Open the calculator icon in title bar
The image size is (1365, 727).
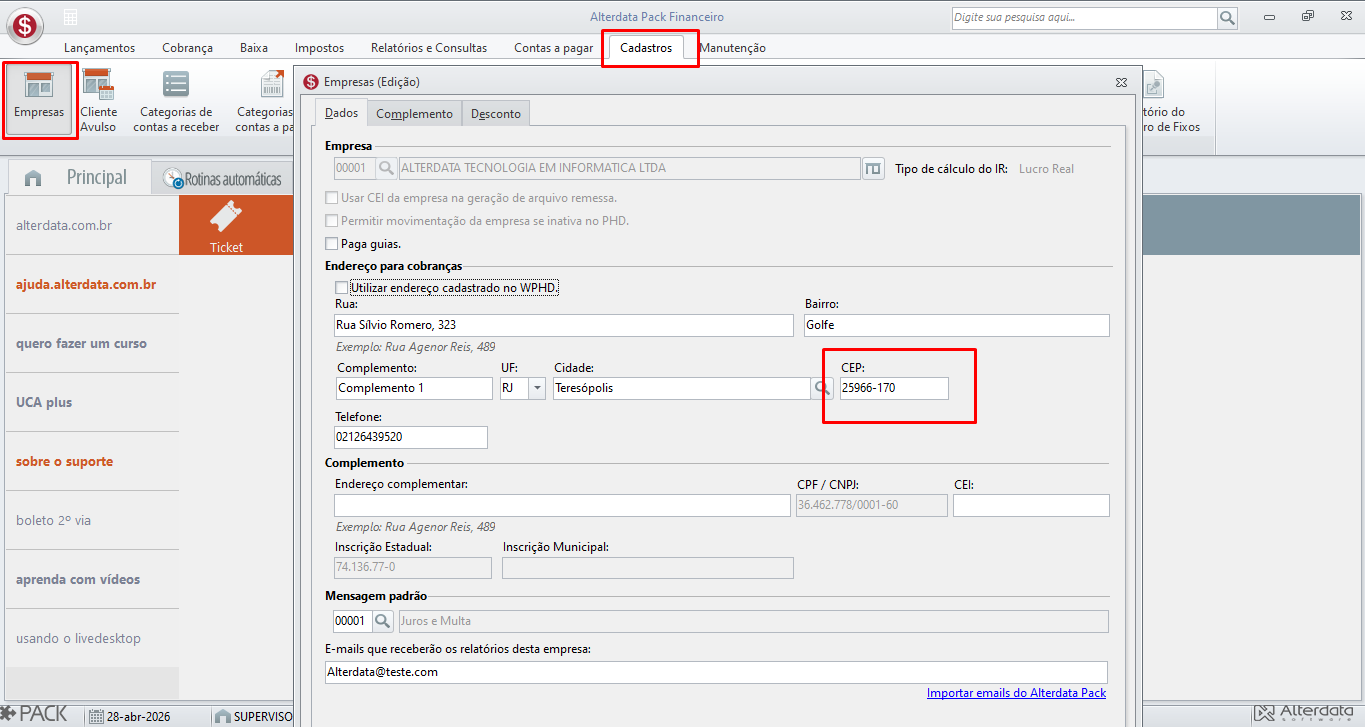(x=70, y=17)
